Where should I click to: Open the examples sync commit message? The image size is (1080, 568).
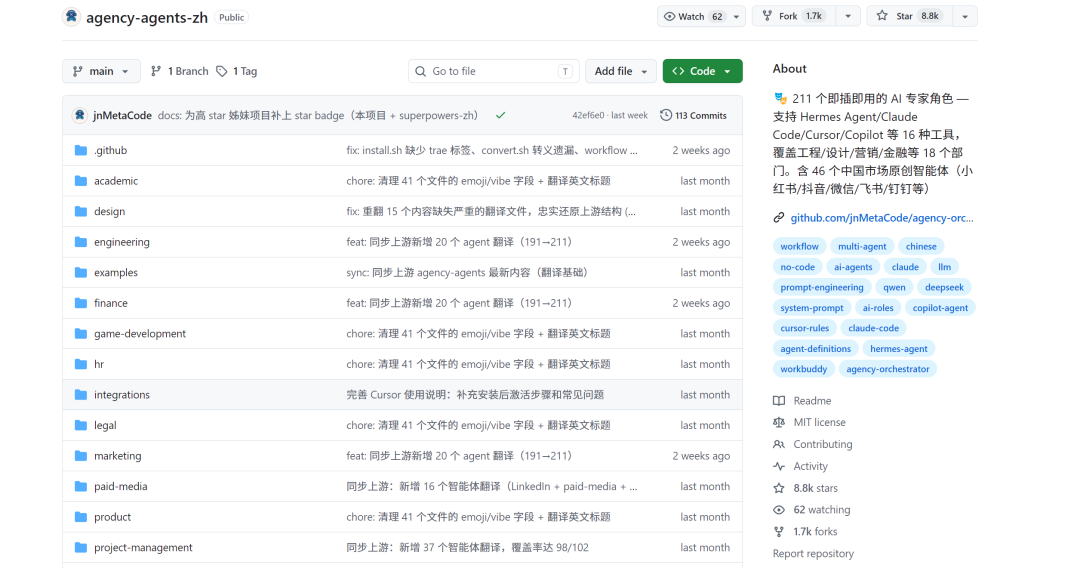point(466,273)
